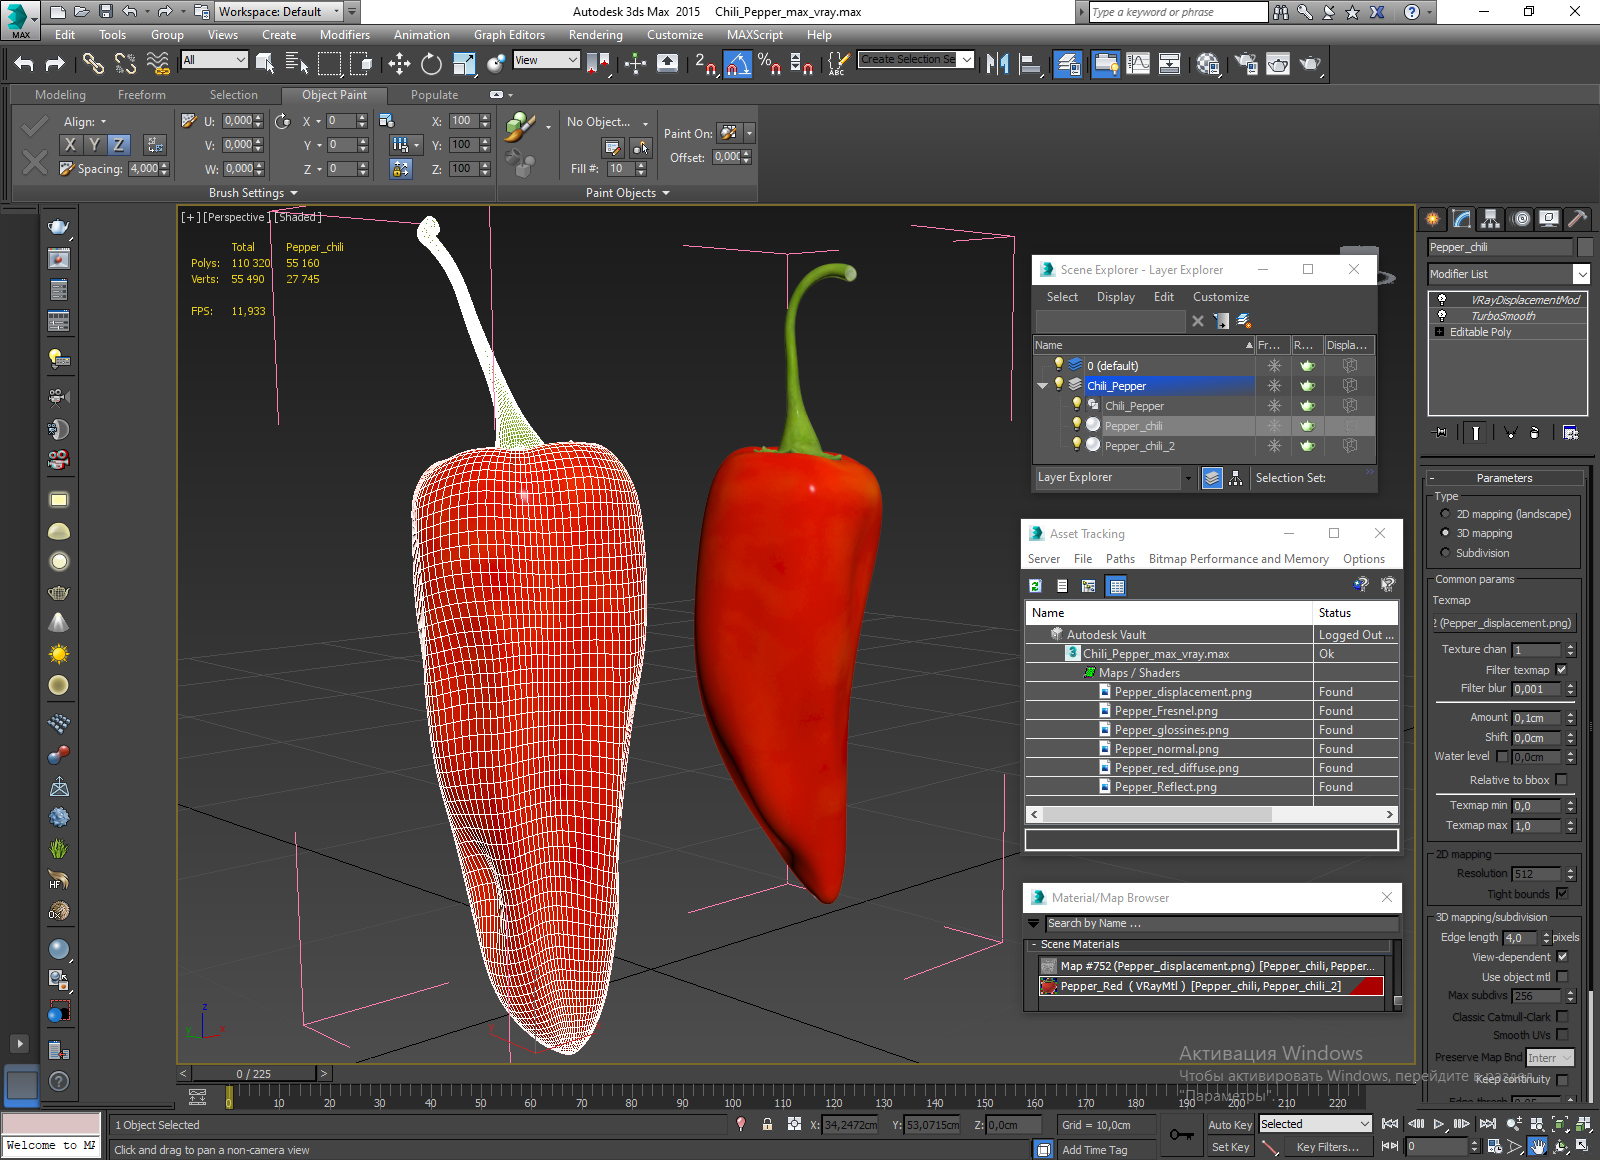Screen dimensions: 1600x1160
Task: Click the Paint brush icon in Object Paint
Action: [x=520, y=127]
